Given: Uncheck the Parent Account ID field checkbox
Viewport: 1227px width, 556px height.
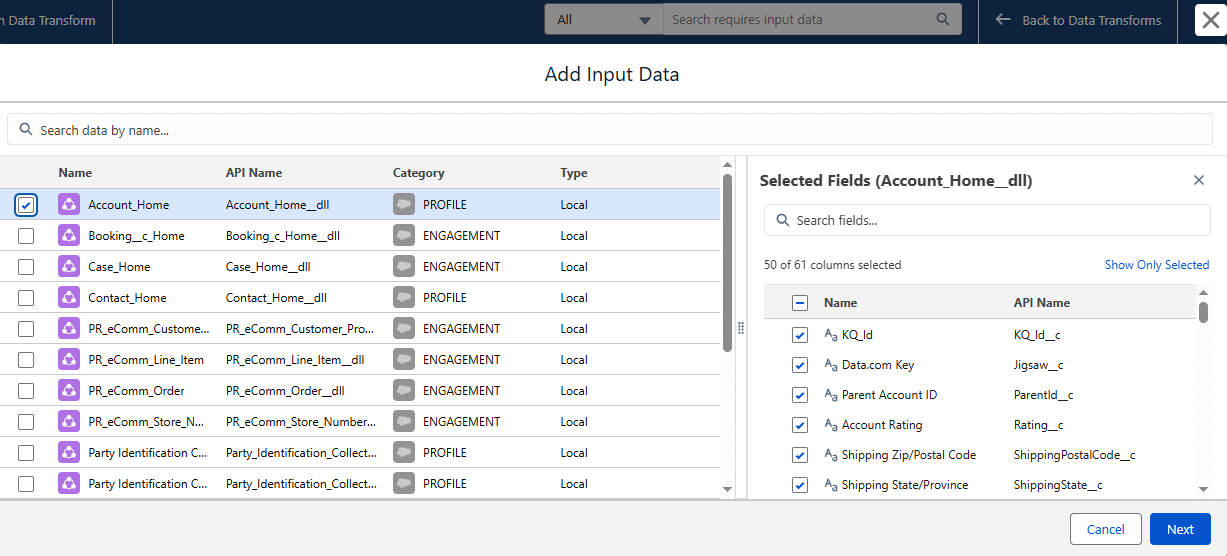Looking at the screenshot, I should 800,395.
